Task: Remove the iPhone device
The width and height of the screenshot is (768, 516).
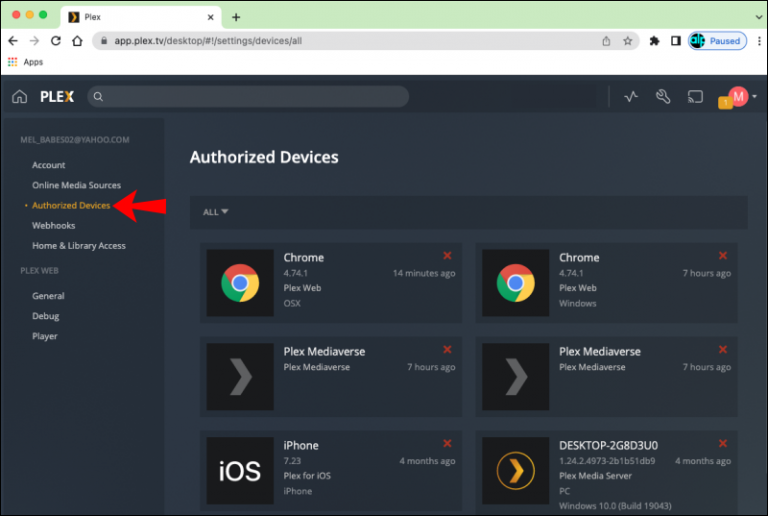Action: [447, 444]
